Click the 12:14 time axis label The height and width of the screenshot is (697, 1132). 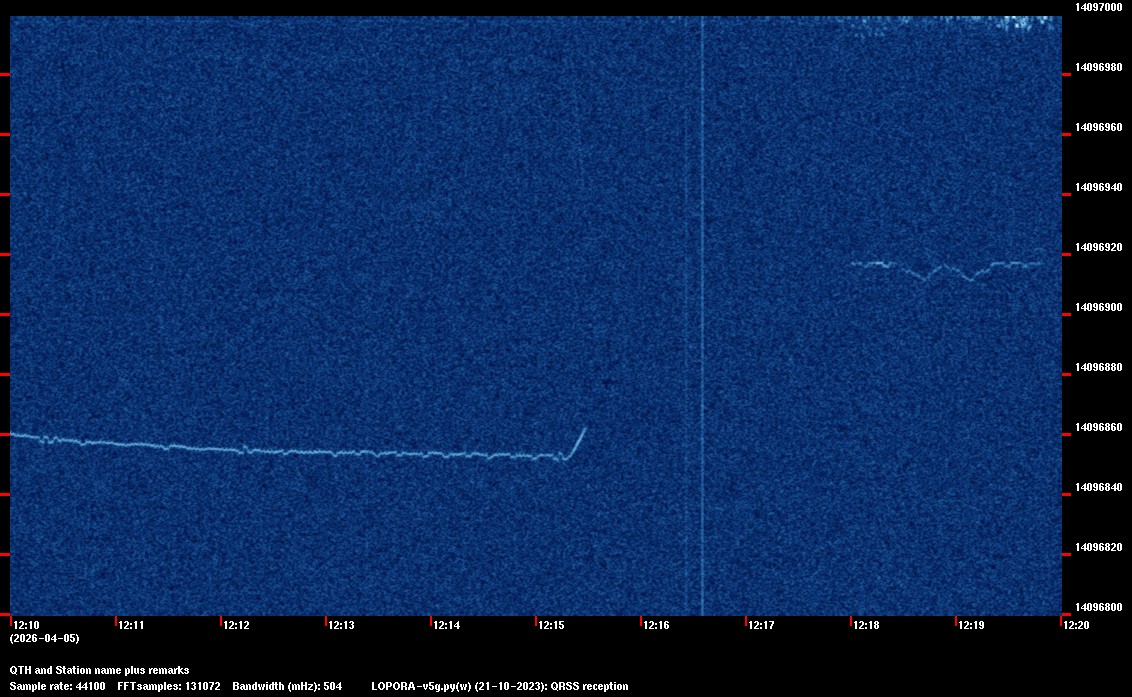[x=446, y=625]
